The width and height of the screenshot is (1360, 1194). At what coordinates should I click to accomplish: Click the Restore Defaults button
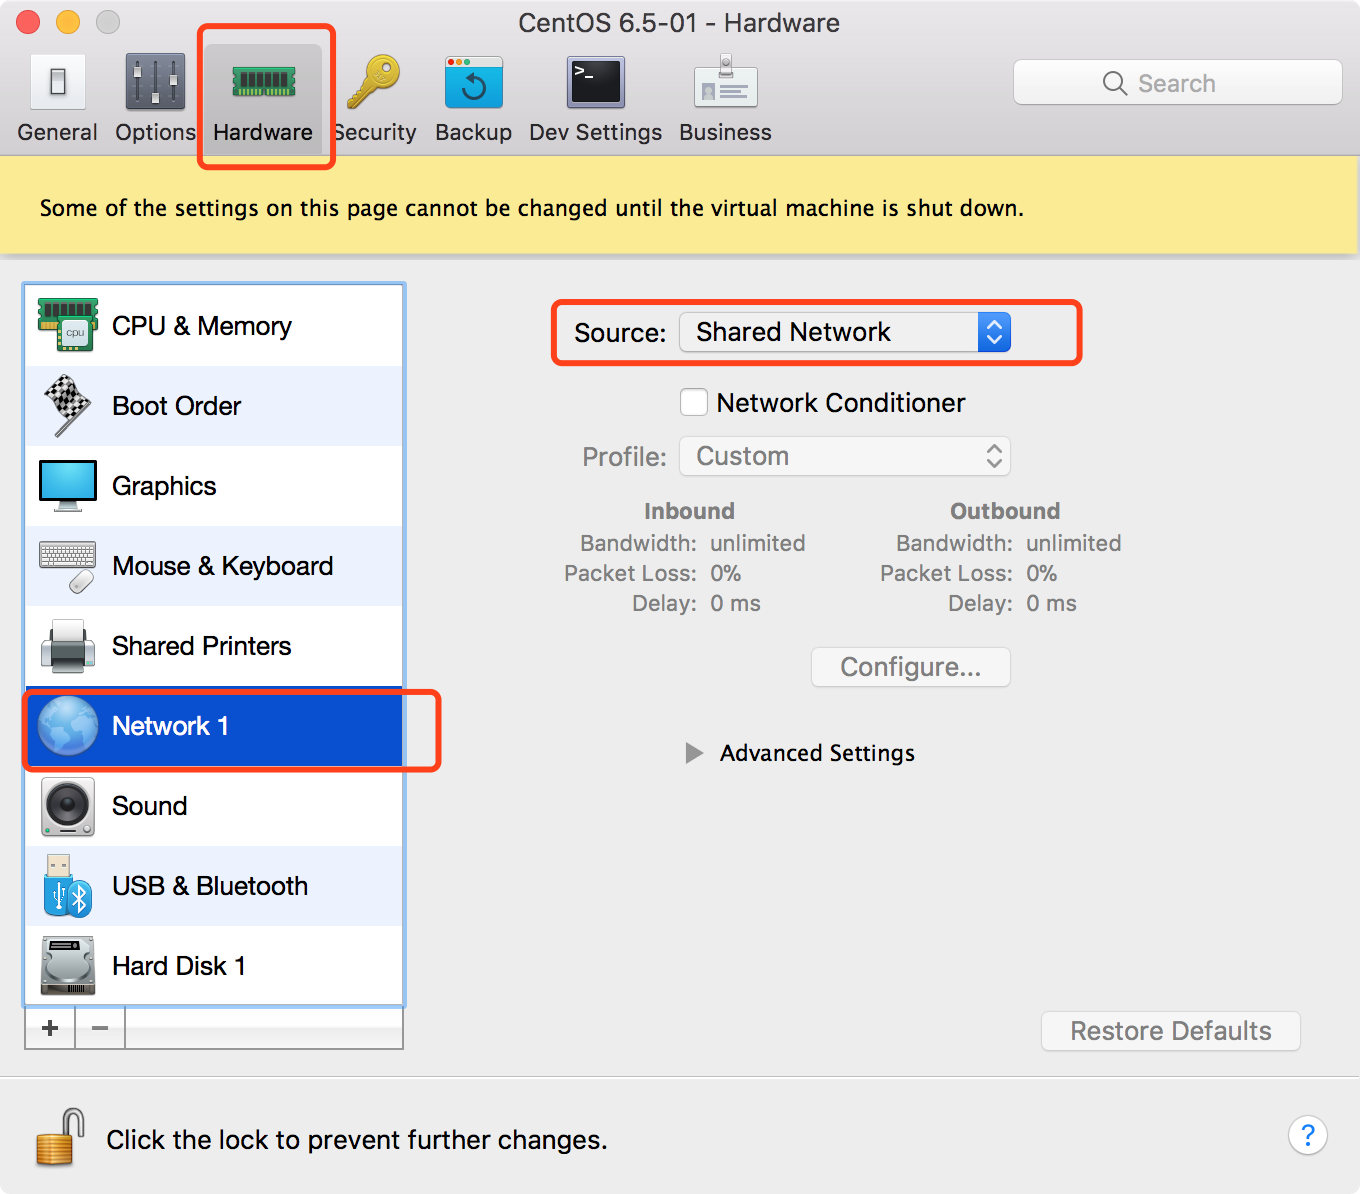1171,1031
